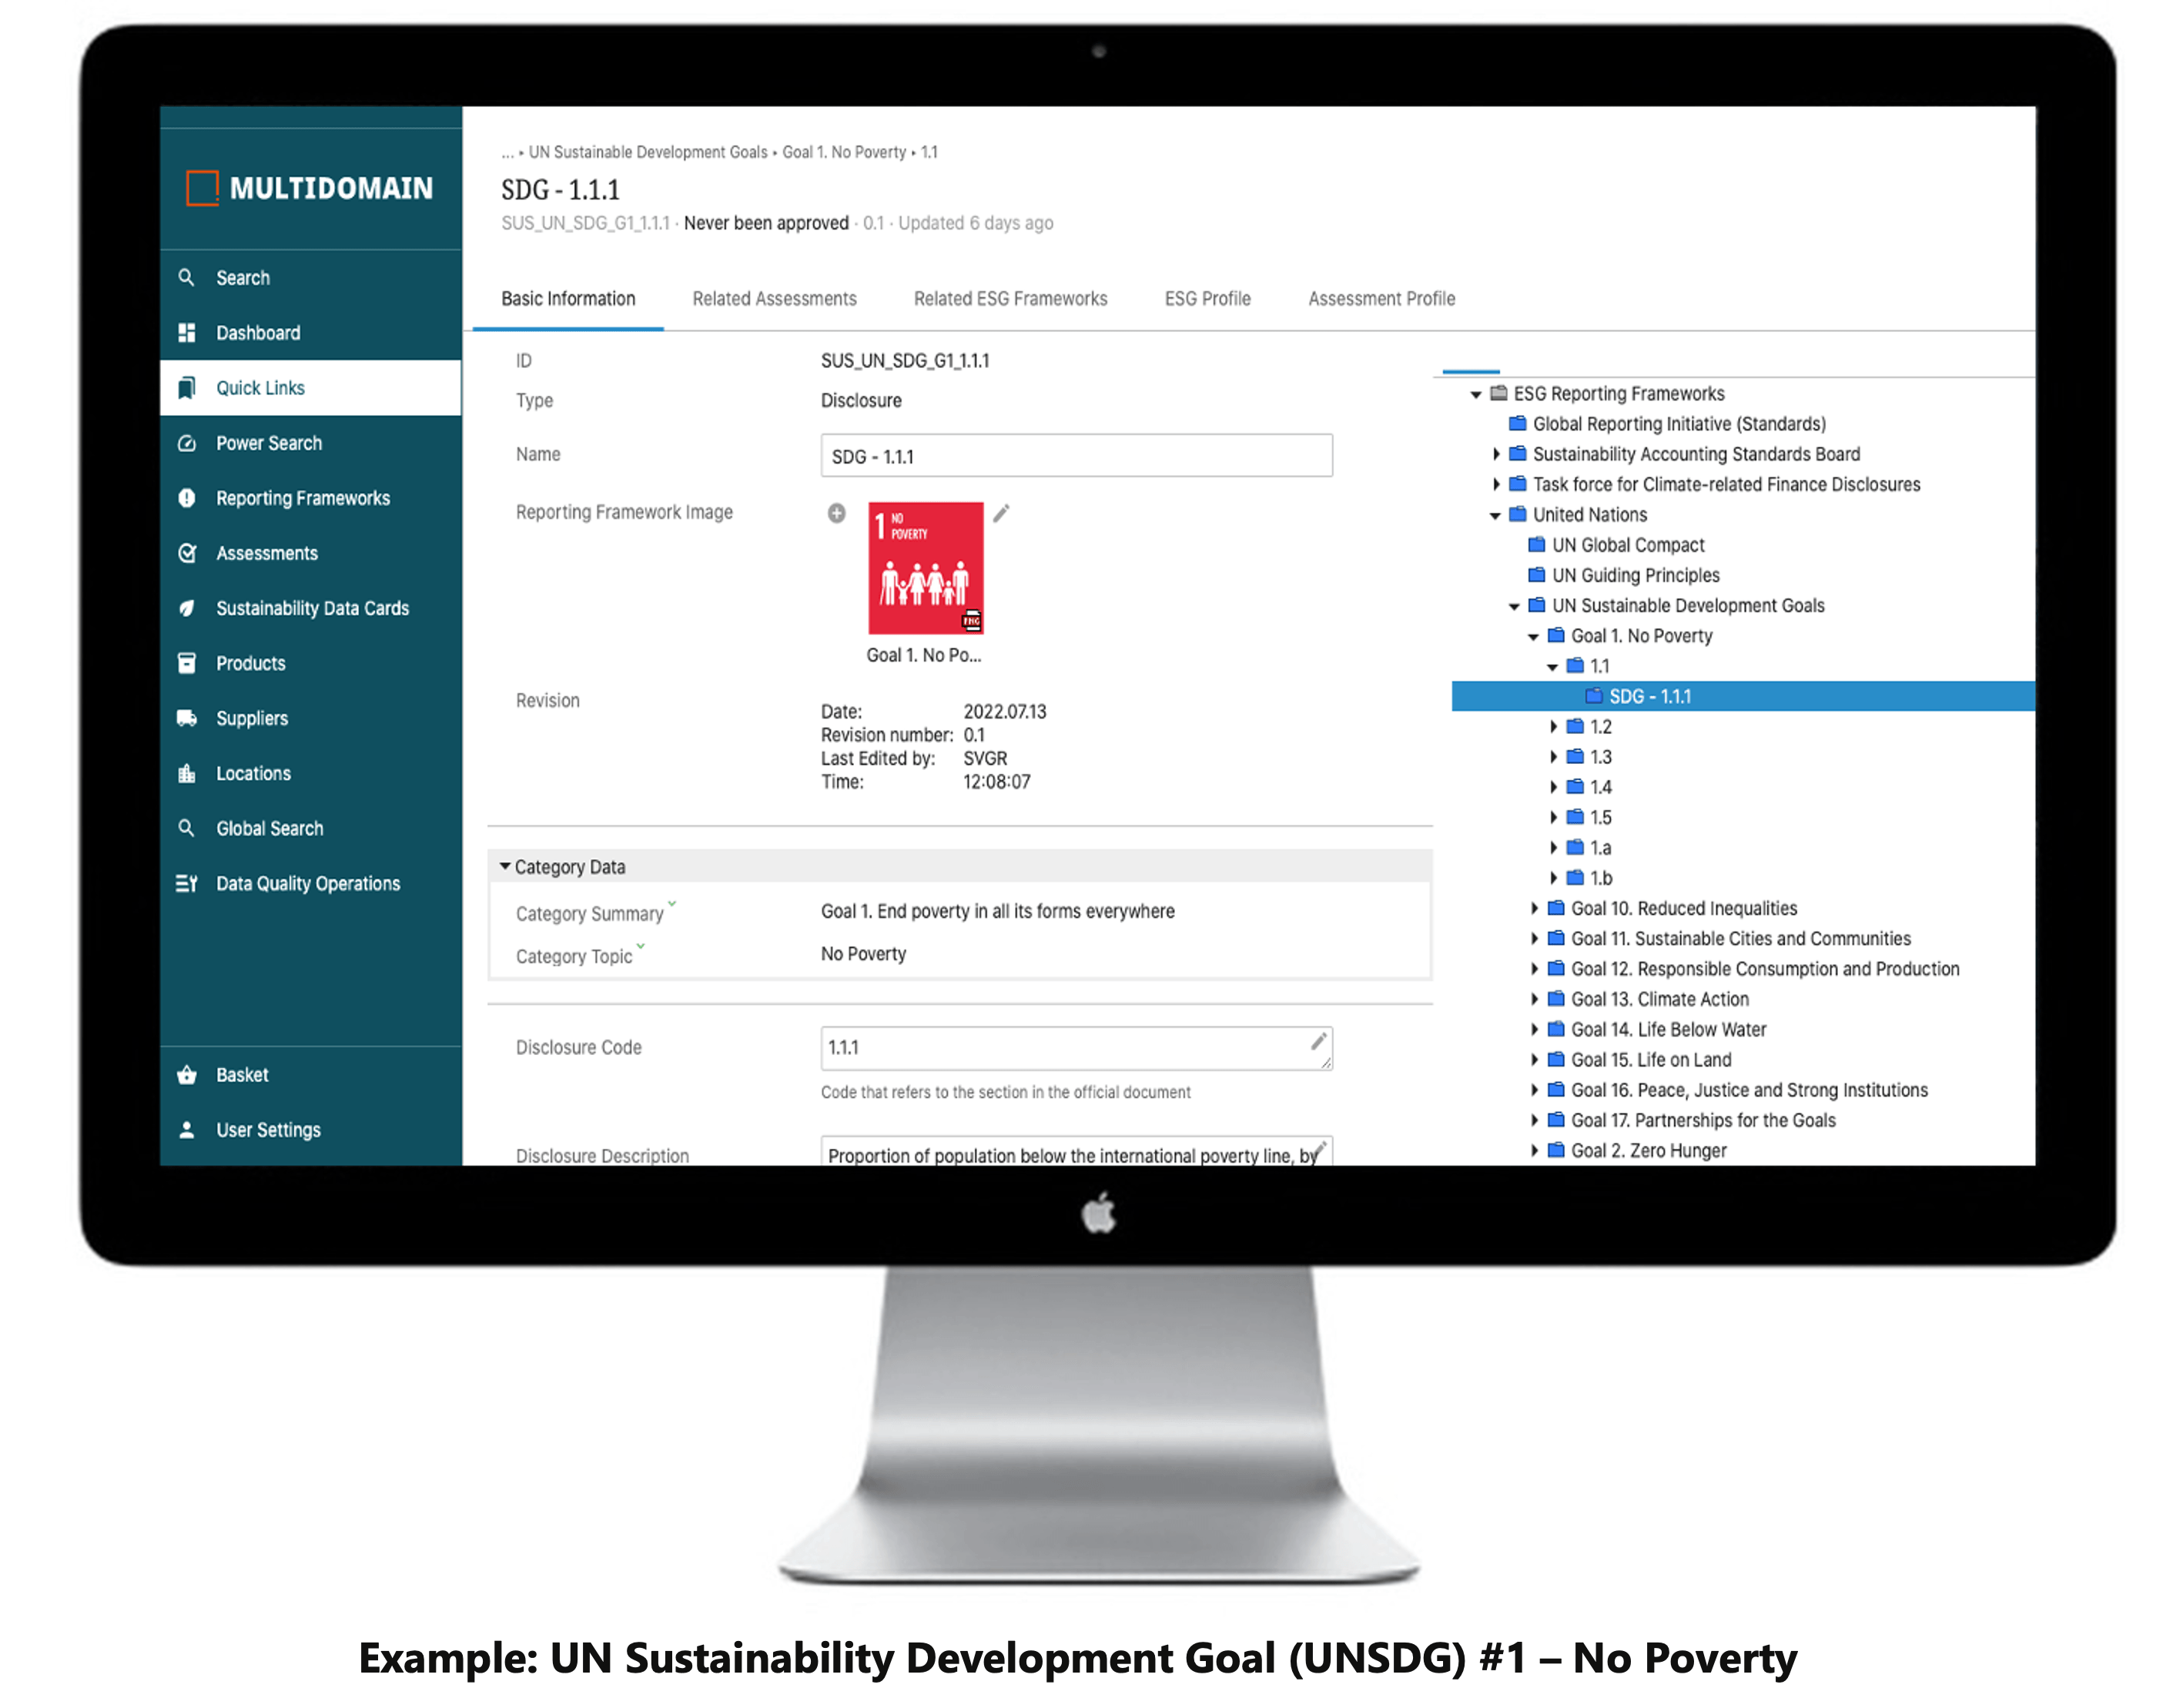Select Goal 17. Partnerships for the Goals
The image size is (2163, 1708).
pos(1703,1120)
